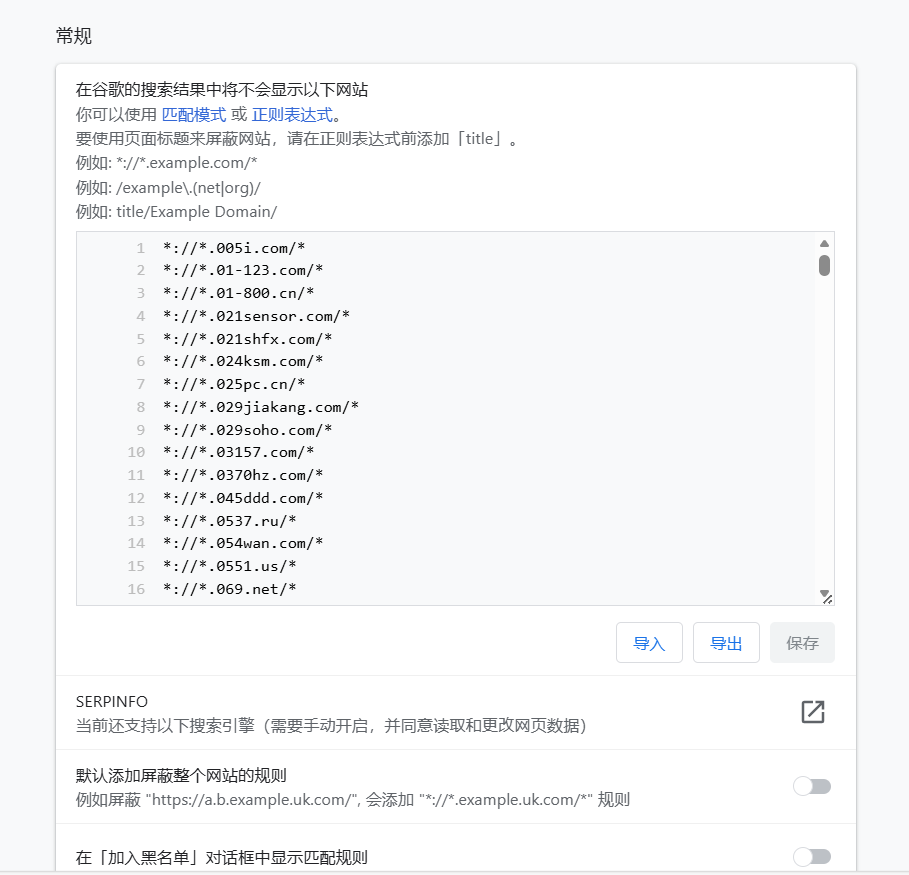This screenshot has height=875, width=909.
Task: Open the 正则表达式 link
Action: pyautogui.click(x=291, y=114)
